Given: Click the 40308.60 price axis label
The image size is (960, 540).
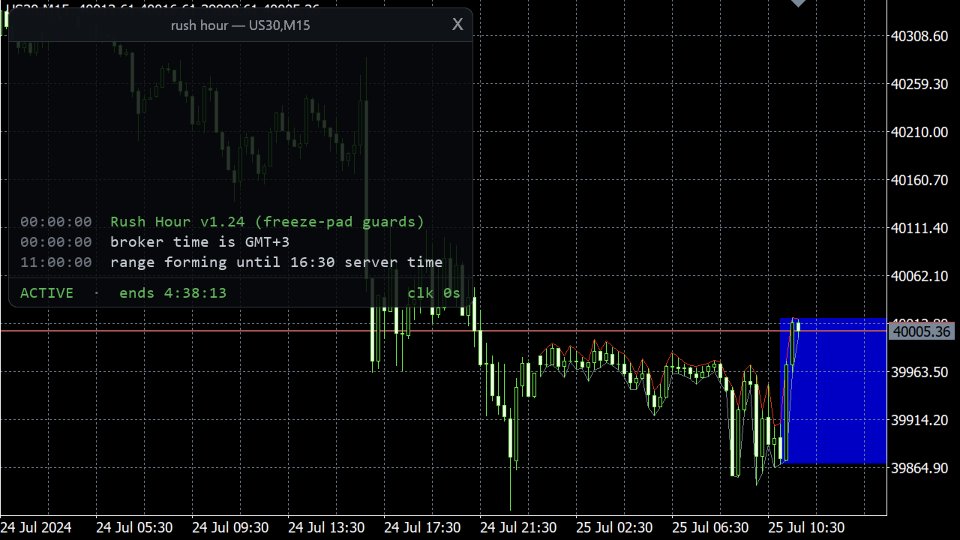Looking at the screenshot, I should [919, 36].
